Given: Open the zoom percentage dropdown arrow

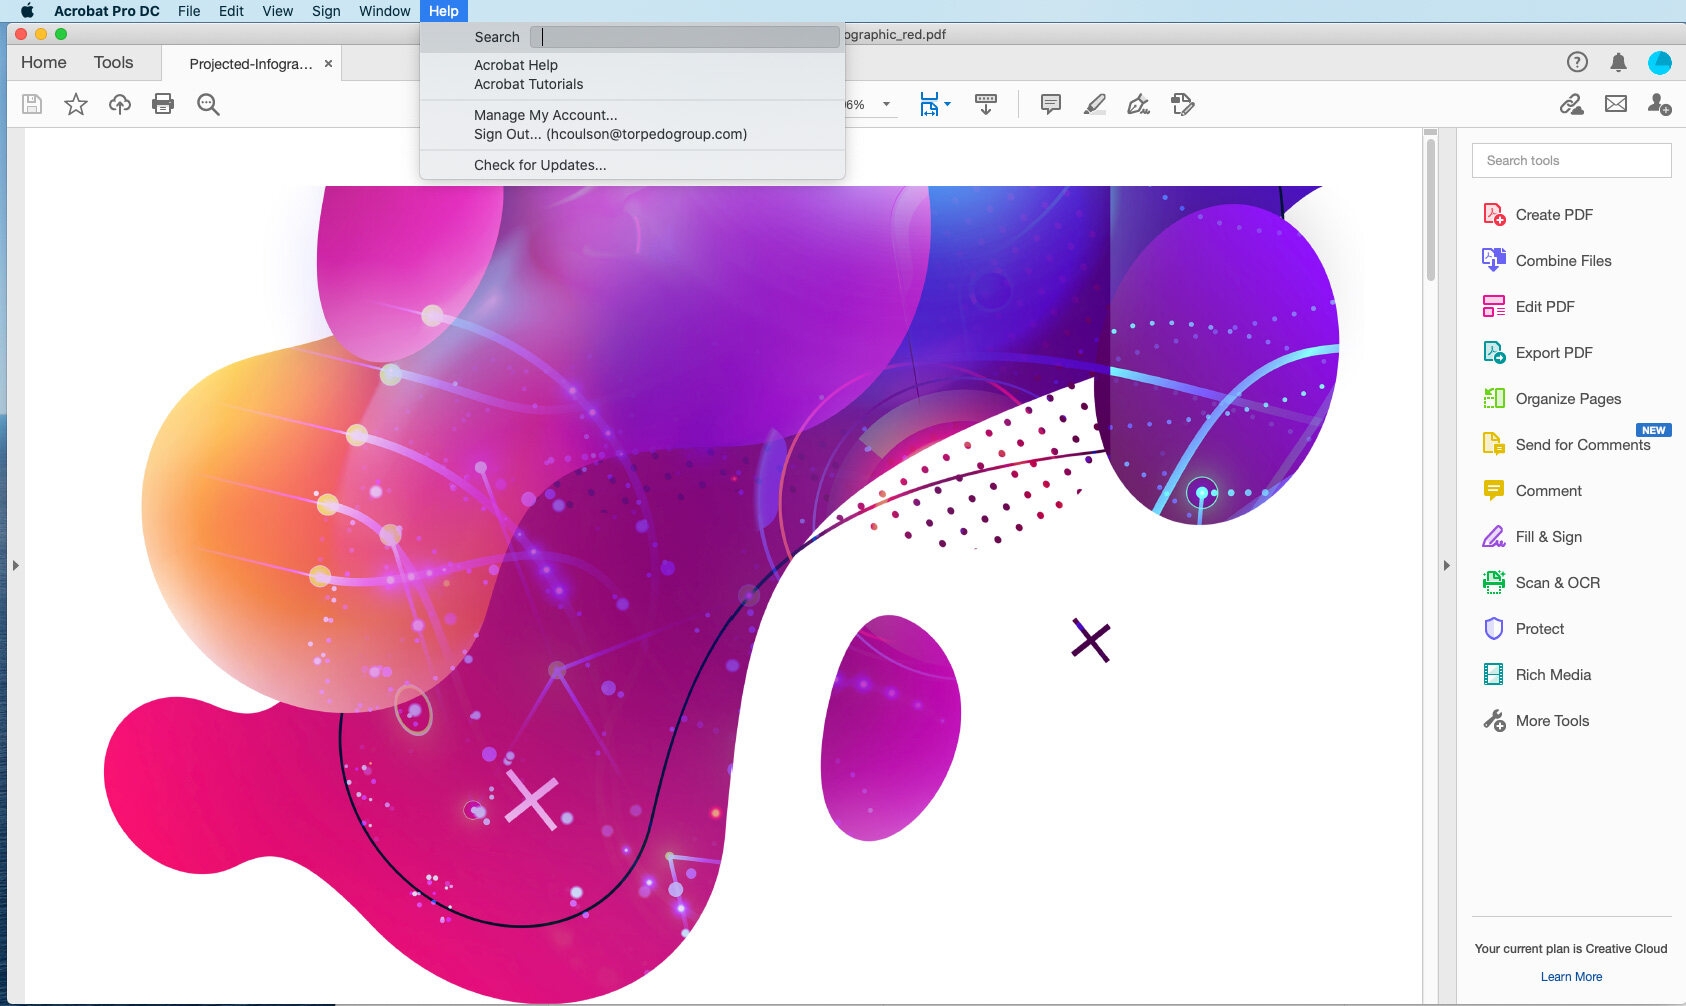Looking at the screenshot, I should pos(886,104).
